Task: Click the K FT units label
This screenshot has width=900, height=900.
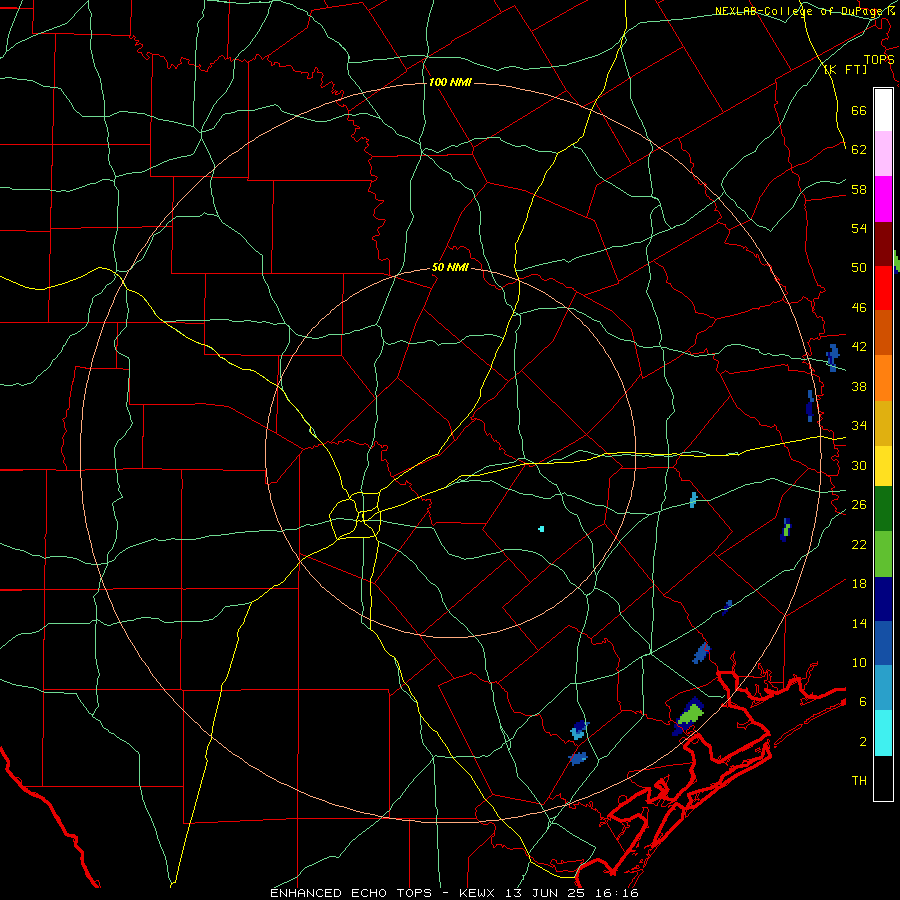Action: 845,69
